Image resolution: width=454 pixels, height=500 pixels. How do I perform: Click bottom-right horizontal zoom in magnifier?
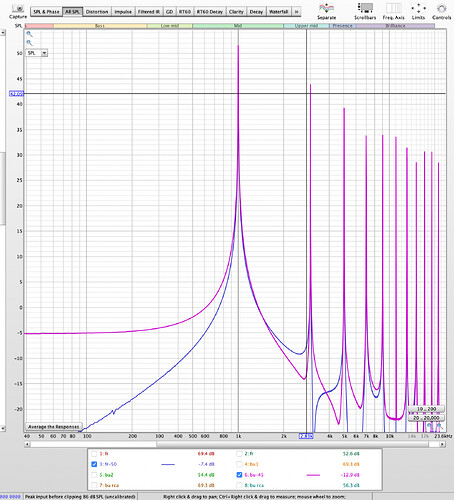pyautogui.click(x=439, y=426)
